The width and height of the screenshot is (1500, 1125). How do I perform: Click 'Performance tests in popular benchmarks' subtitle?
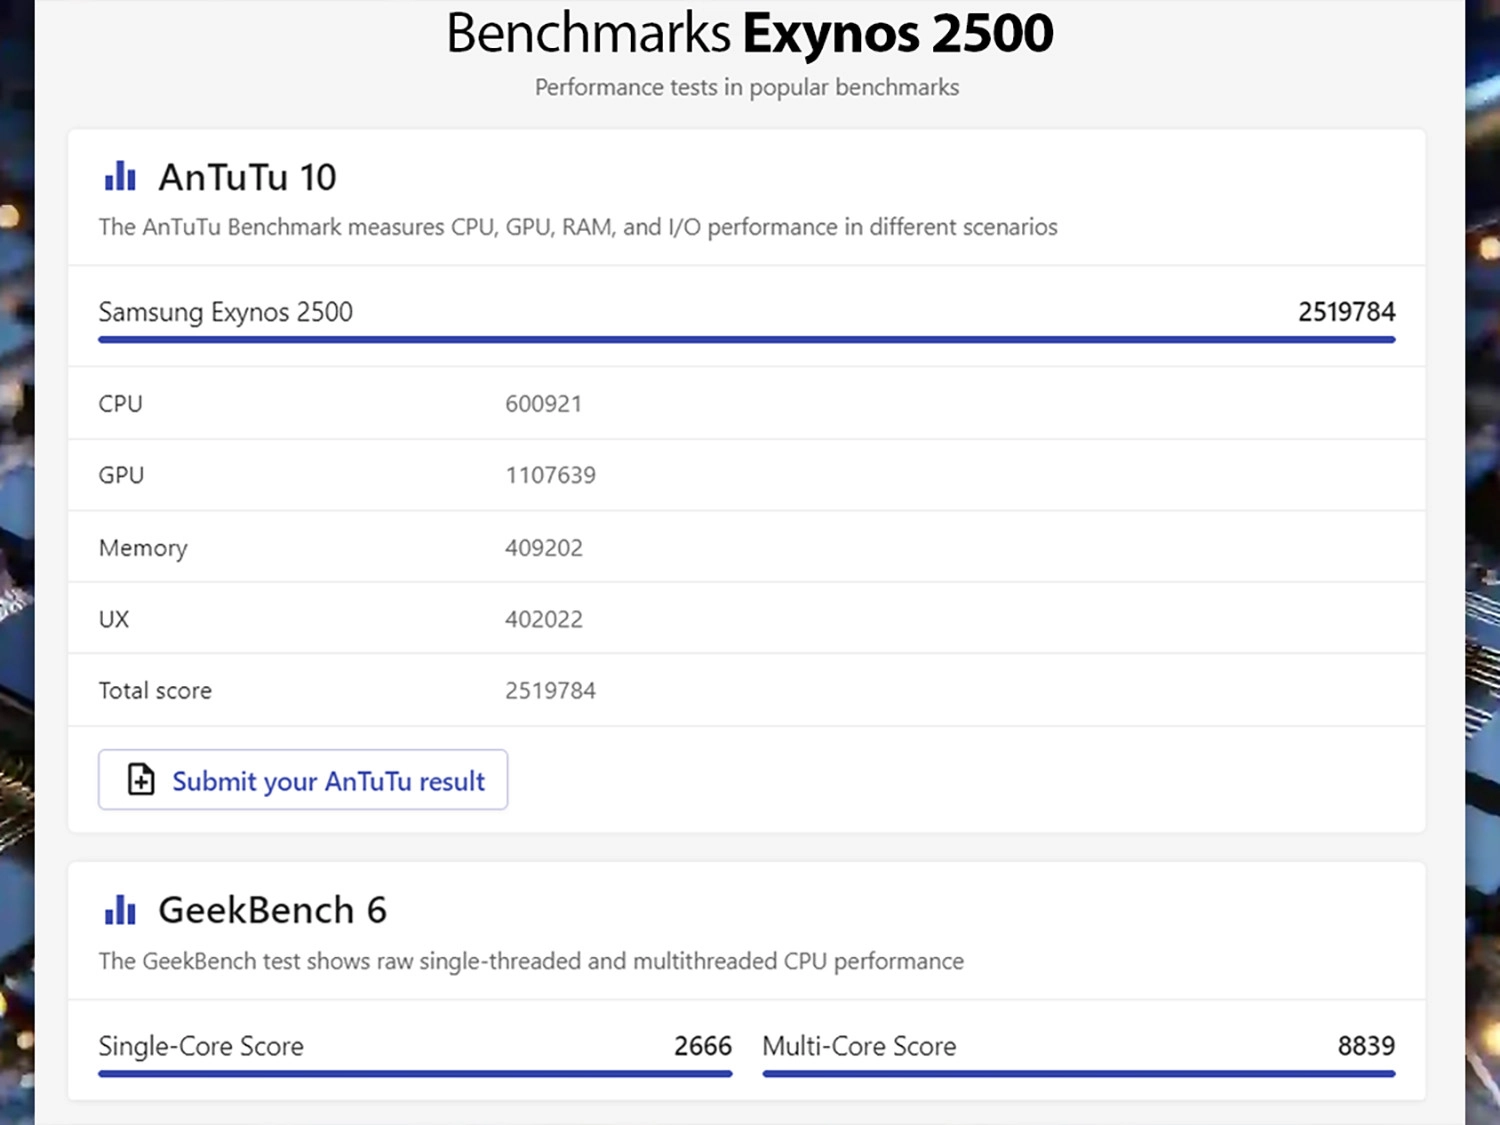click(x=747, y=87)
